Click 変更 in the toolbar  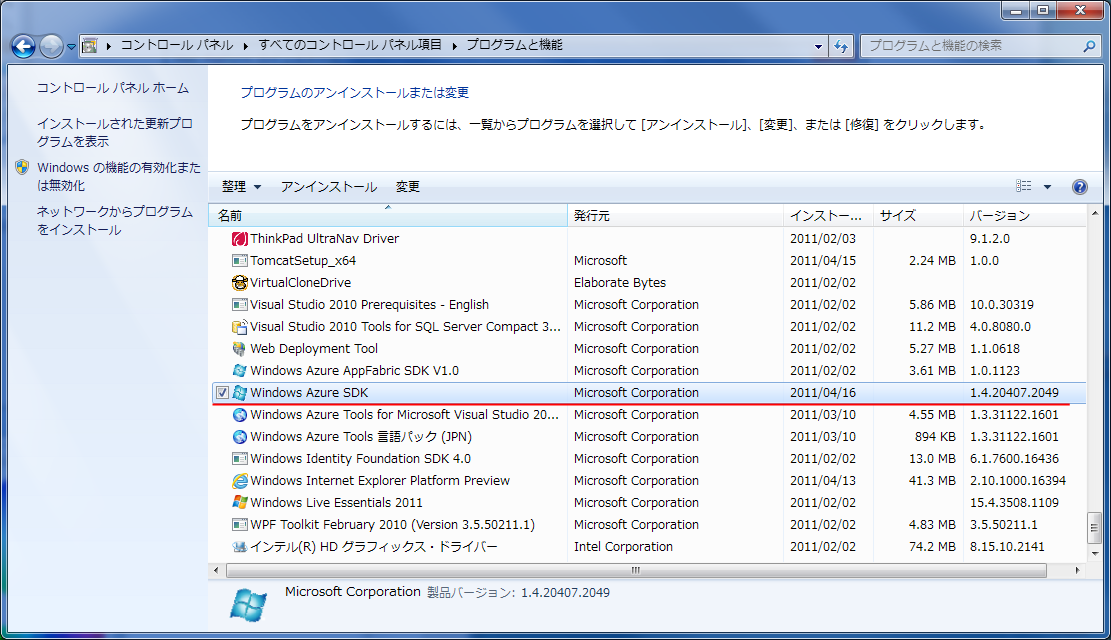(x=407, y=187)
